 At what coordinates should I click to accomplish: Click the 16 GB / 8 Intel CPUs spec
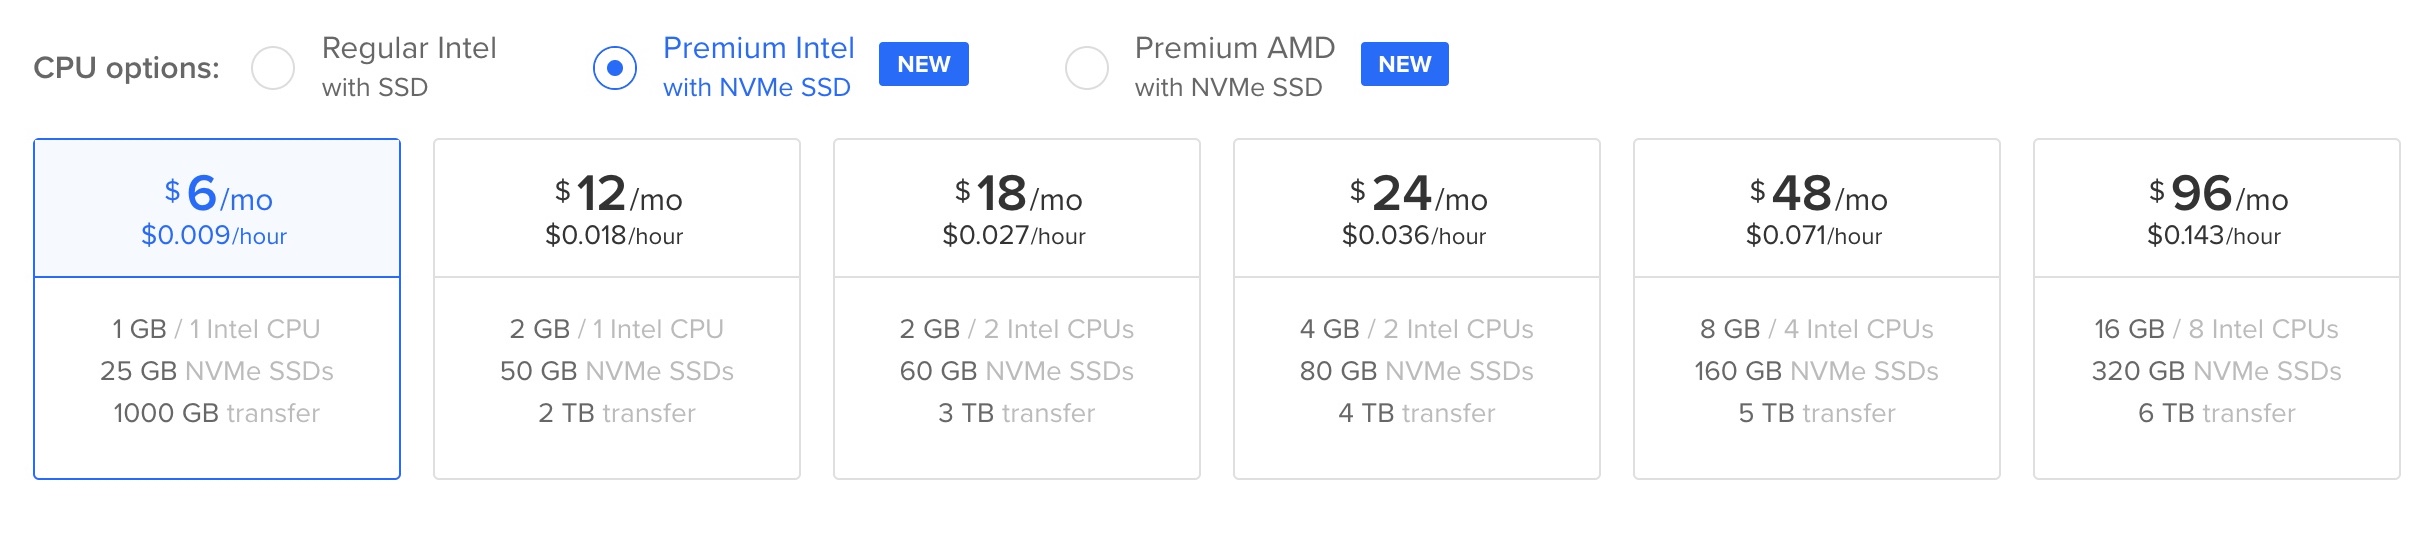[2216, 329]
